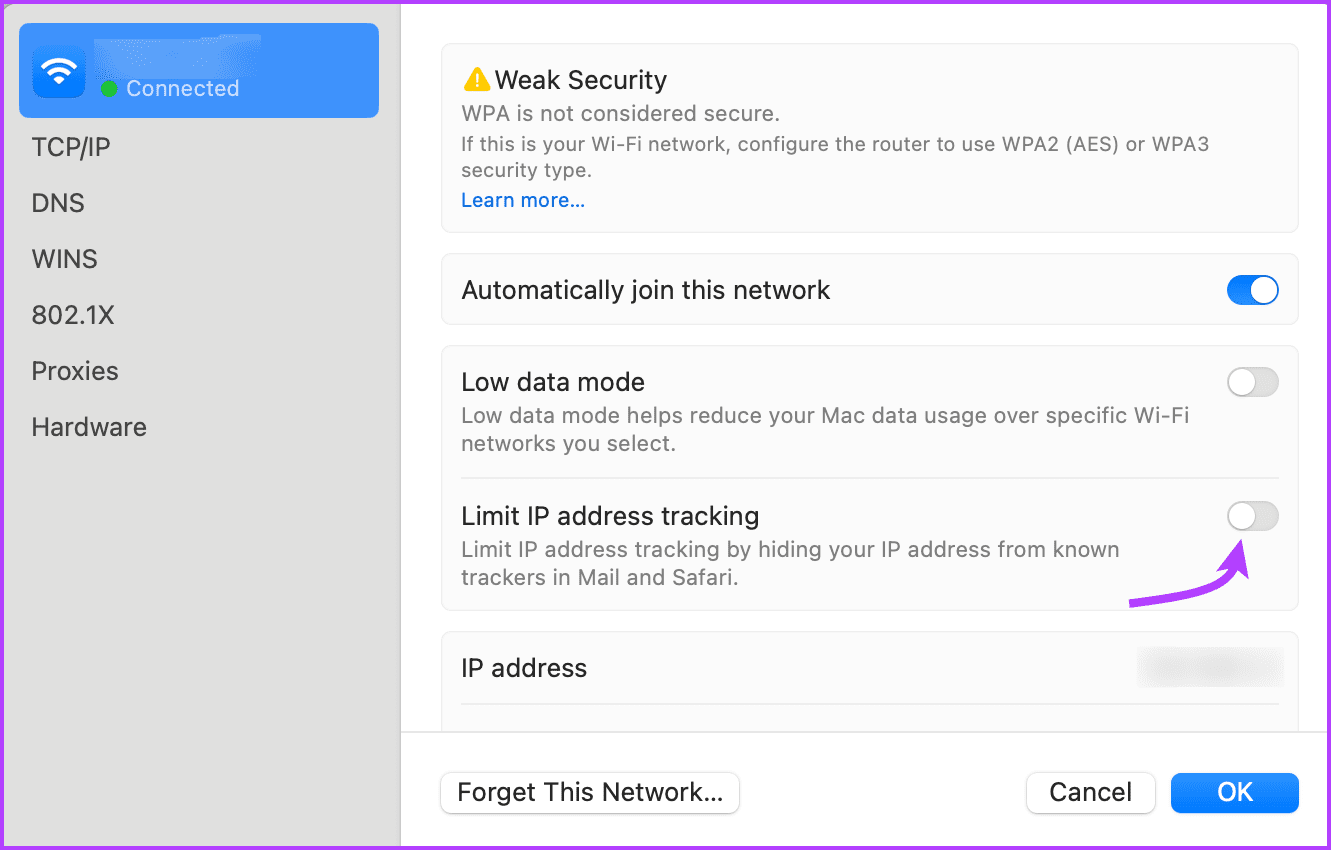Enable Low data mode
This screenshot has width=1331, height=850.
1252,382
